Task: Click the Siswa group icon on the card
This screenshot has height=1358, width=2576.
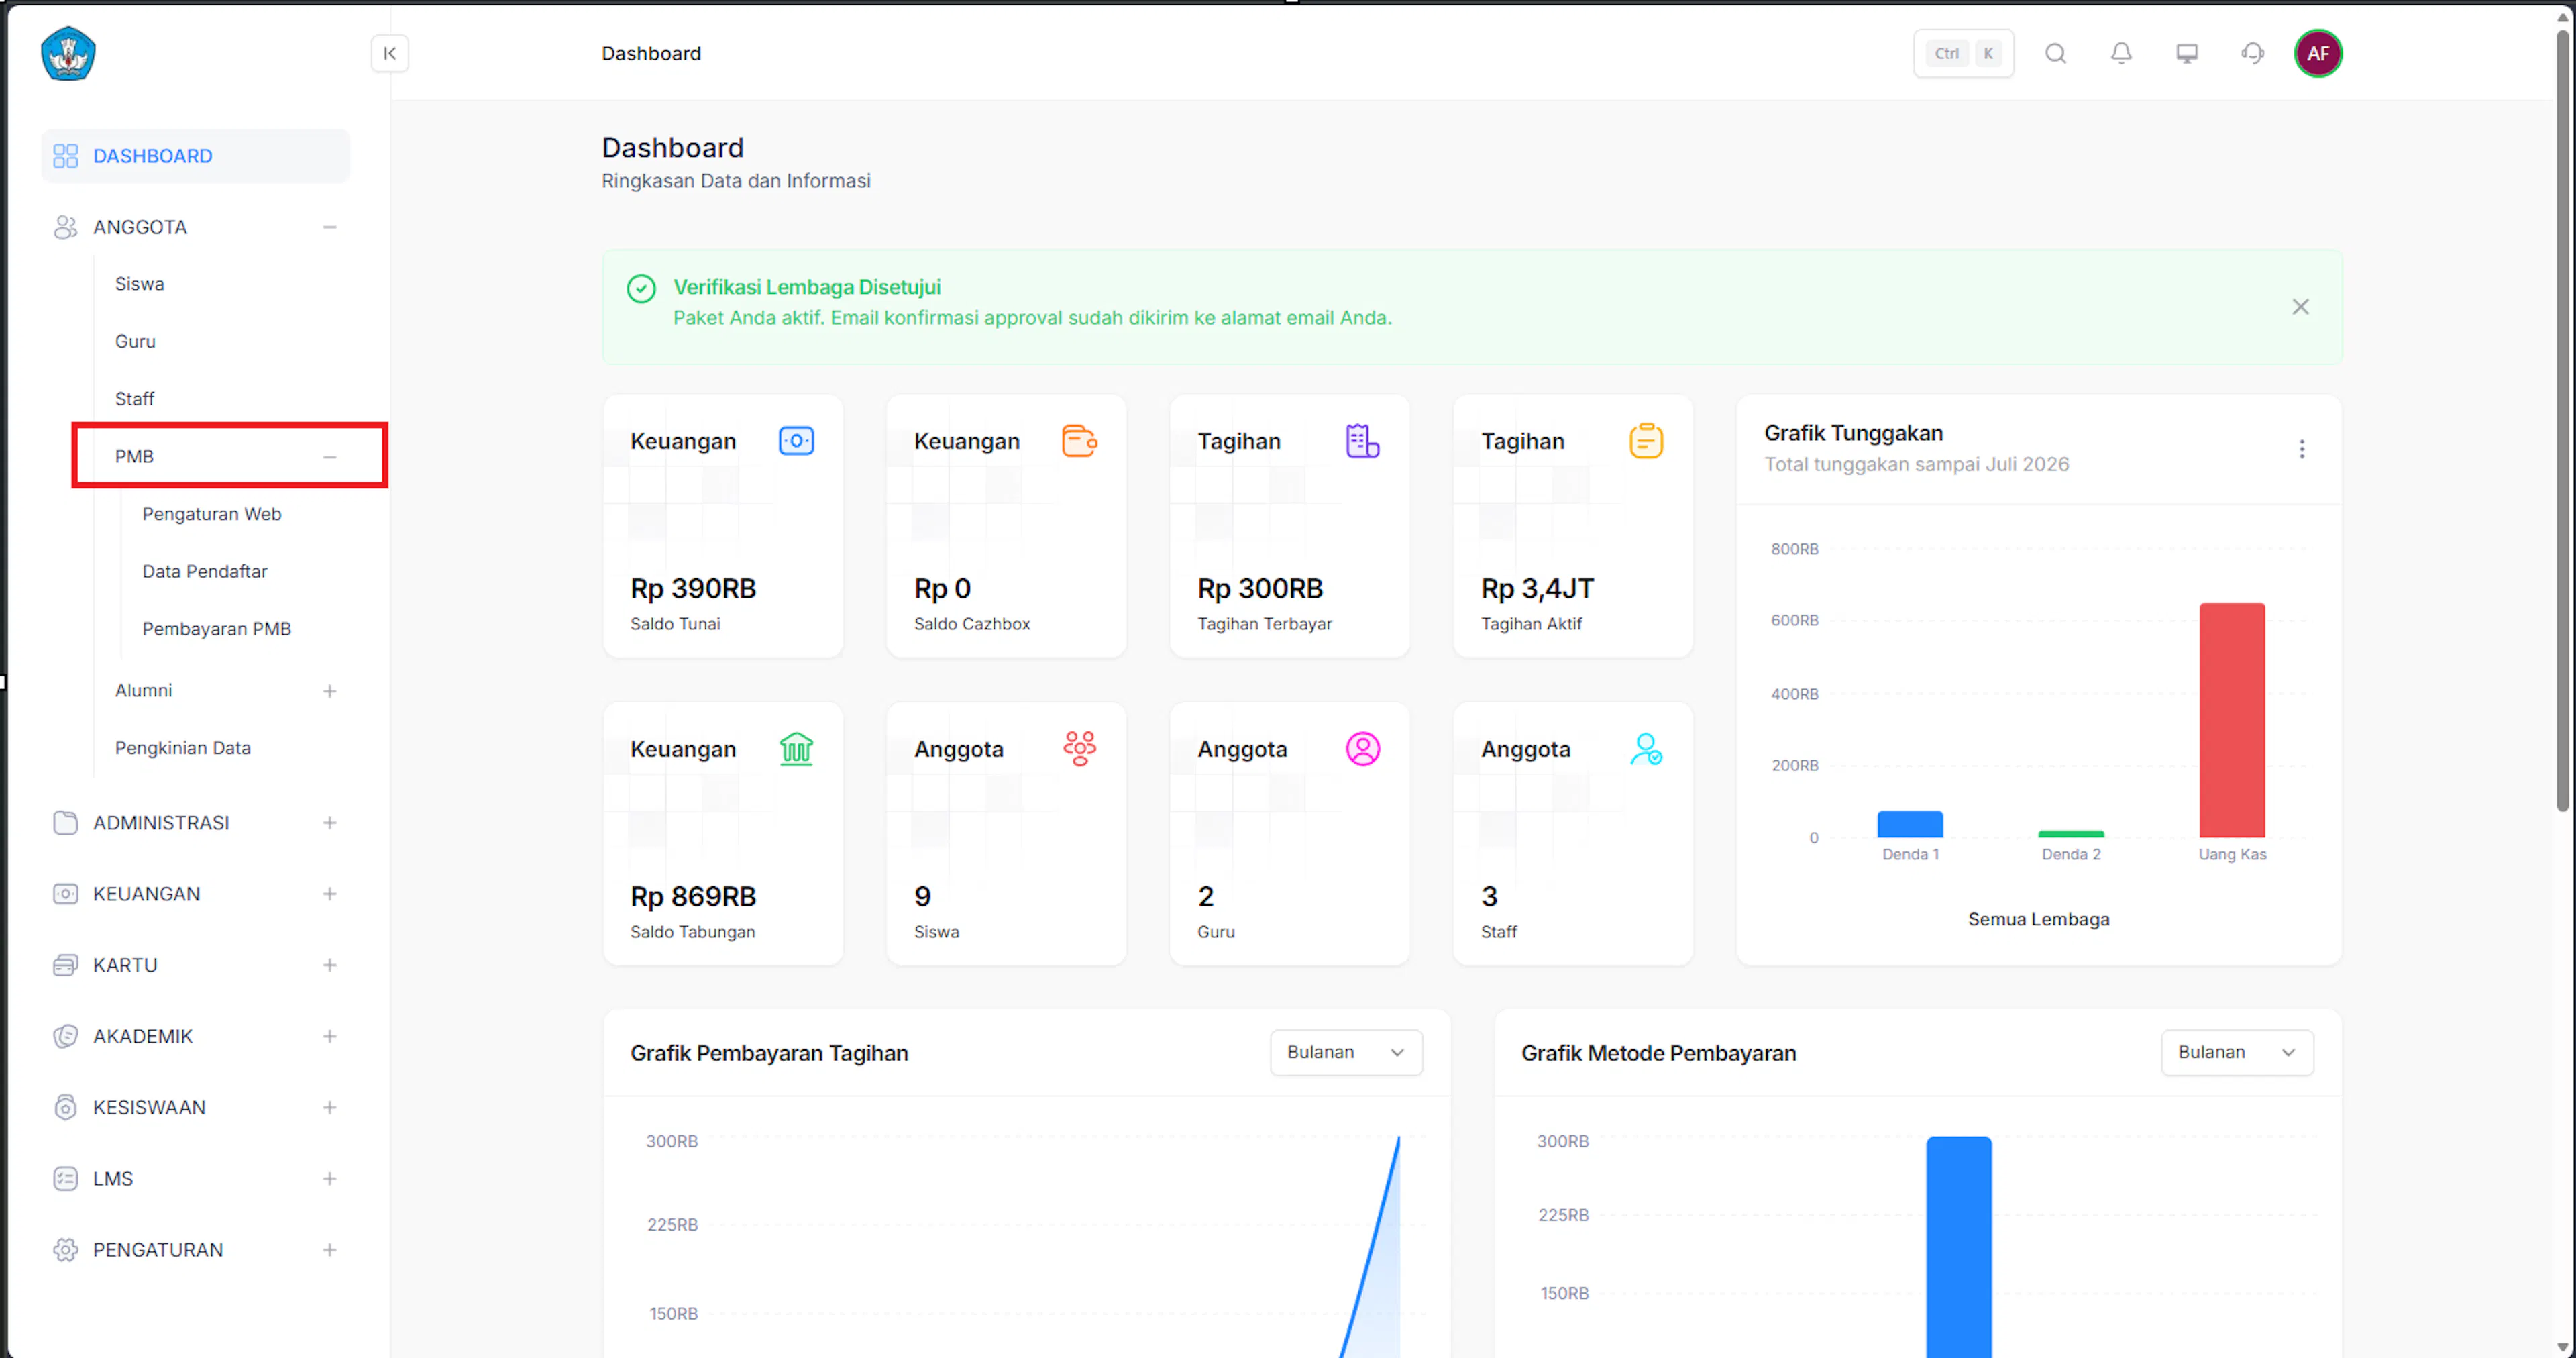Action: click(1079, 749)
